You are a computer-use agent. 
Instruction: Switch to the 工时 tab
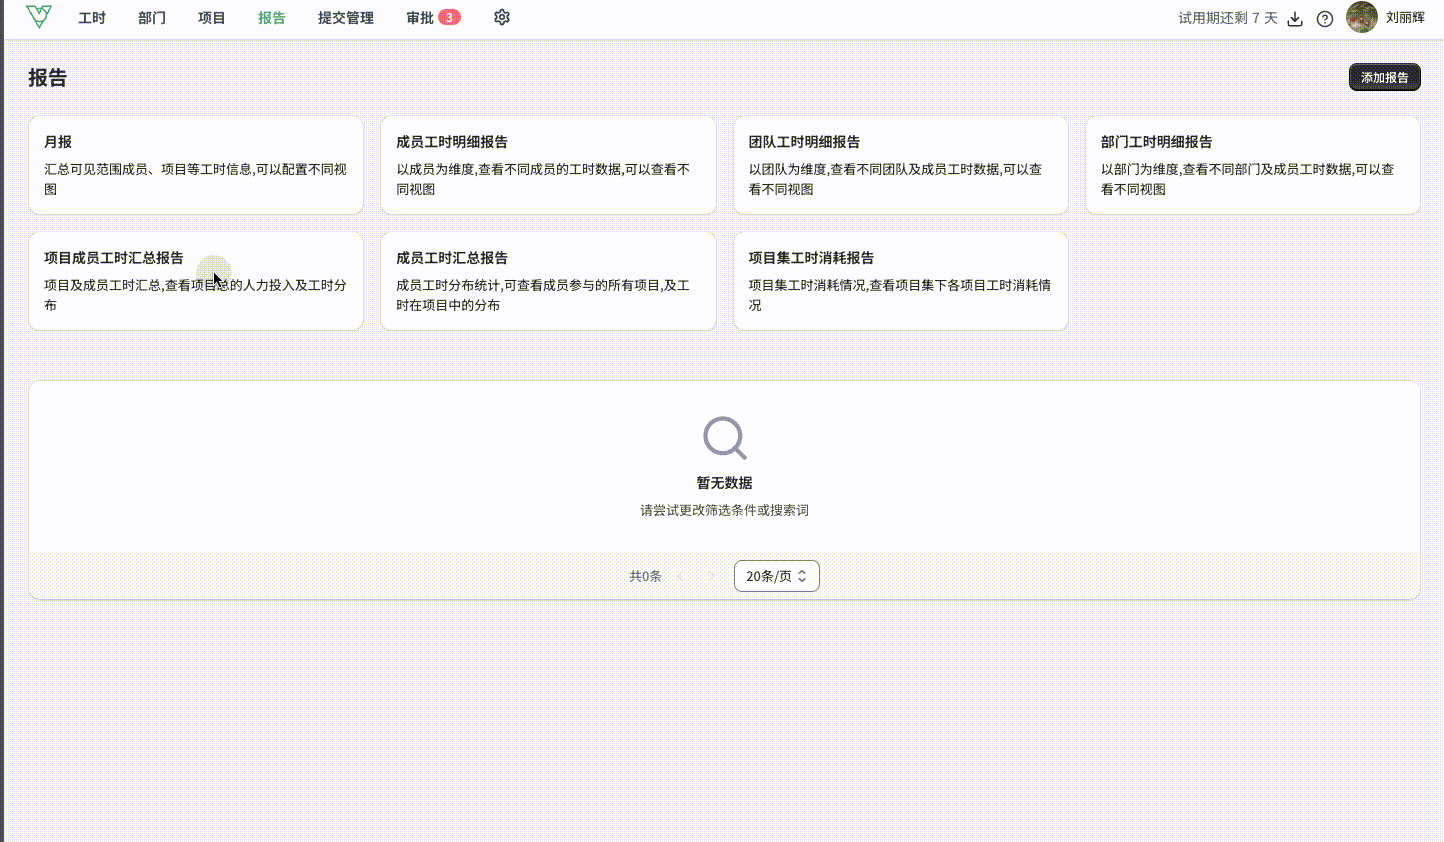tap(92, 18)
